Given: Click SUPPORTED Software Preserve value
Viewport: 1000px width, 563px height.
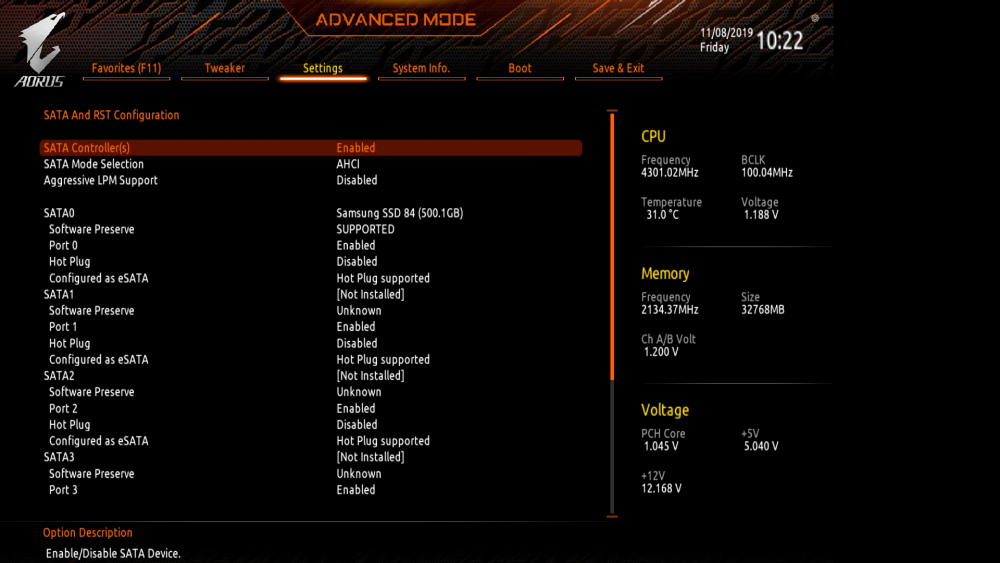Looking at the screenshot, I should [x=365, y=229].
